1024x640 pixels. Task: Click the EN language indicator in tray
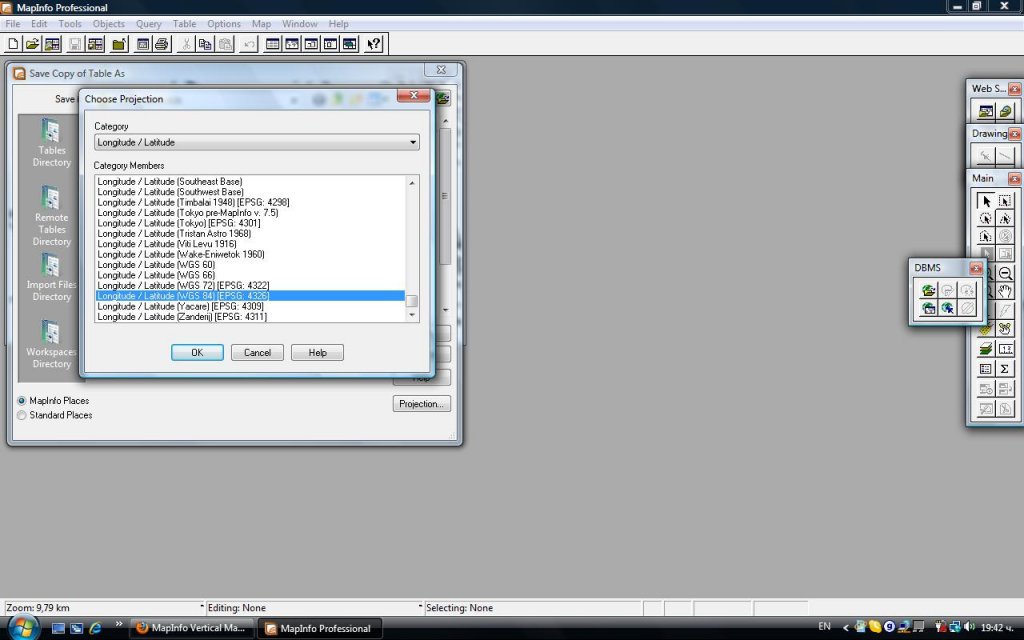pyautogui.click(x=824, y=627)
